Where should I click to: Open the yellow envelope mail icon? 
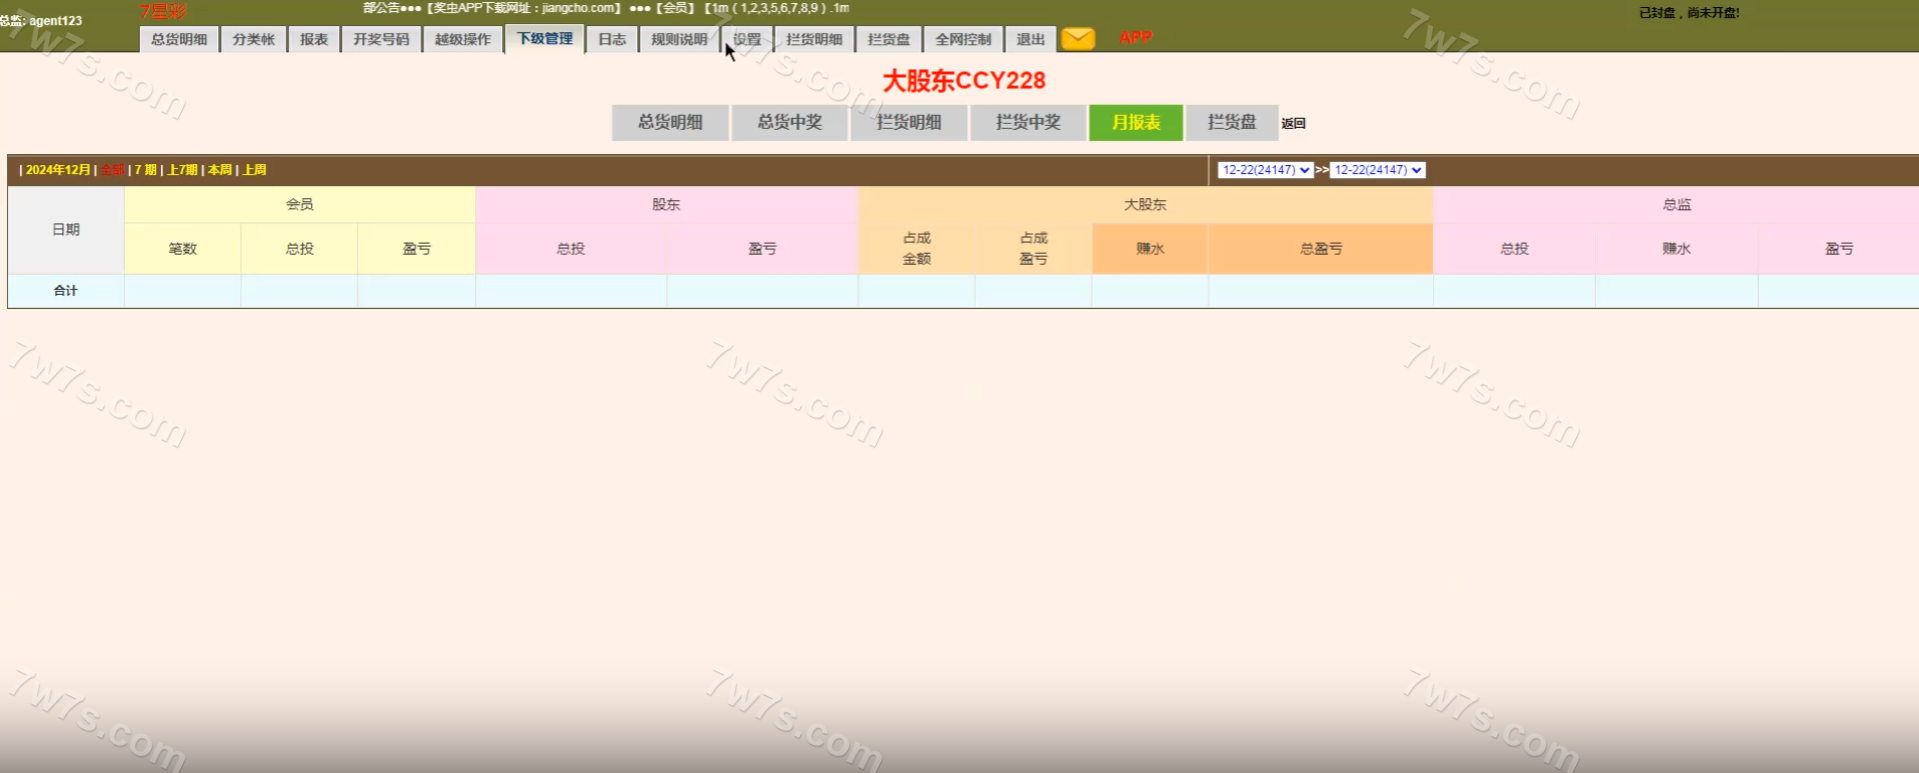1077,39
